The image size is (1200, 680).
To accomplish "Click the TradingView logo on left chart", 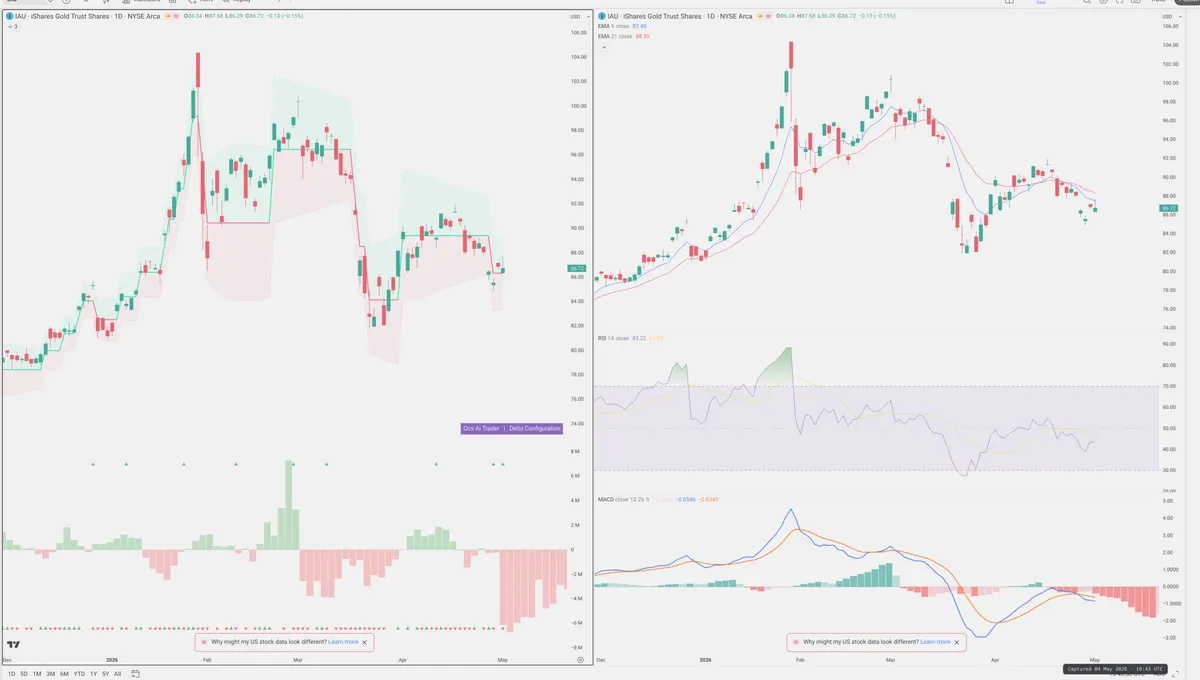I will pyautogui.click(x=14, y=645).
